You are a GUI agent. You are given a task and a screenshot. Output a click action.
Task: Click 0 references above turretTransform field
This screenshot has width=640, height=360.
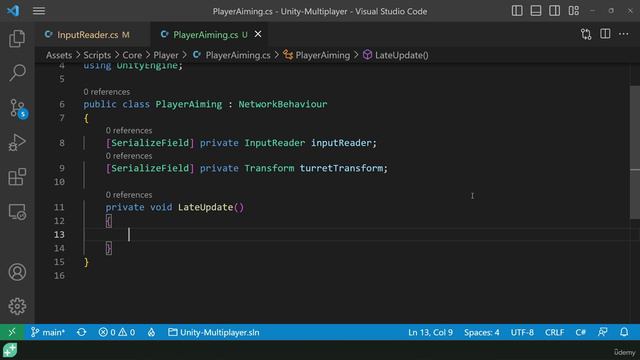click(x=129, y=156)
